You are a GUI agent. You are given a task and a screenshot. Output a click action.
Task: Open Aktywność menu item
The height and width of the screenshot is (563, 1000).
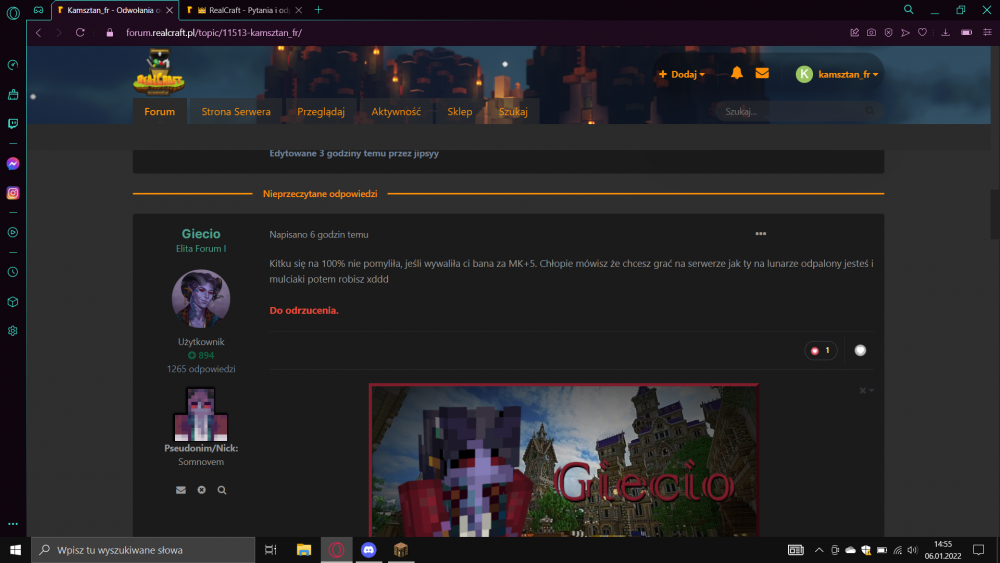coord(396,112)
